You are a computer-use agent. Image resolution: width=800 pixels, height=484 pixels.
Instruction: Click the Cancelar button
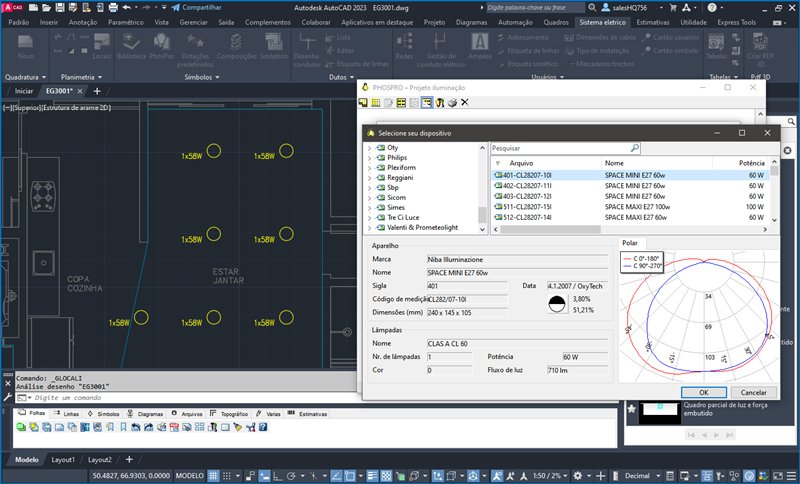753,392
